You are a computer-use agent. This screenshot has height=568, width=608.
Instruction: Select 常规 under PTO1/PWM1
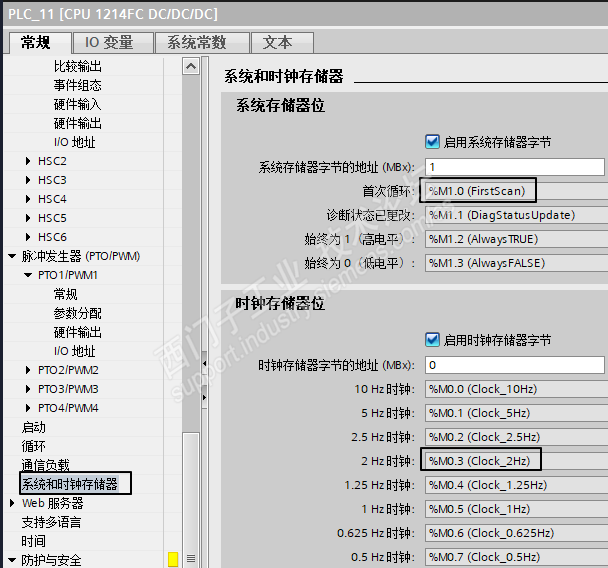(x=66, y=294)
